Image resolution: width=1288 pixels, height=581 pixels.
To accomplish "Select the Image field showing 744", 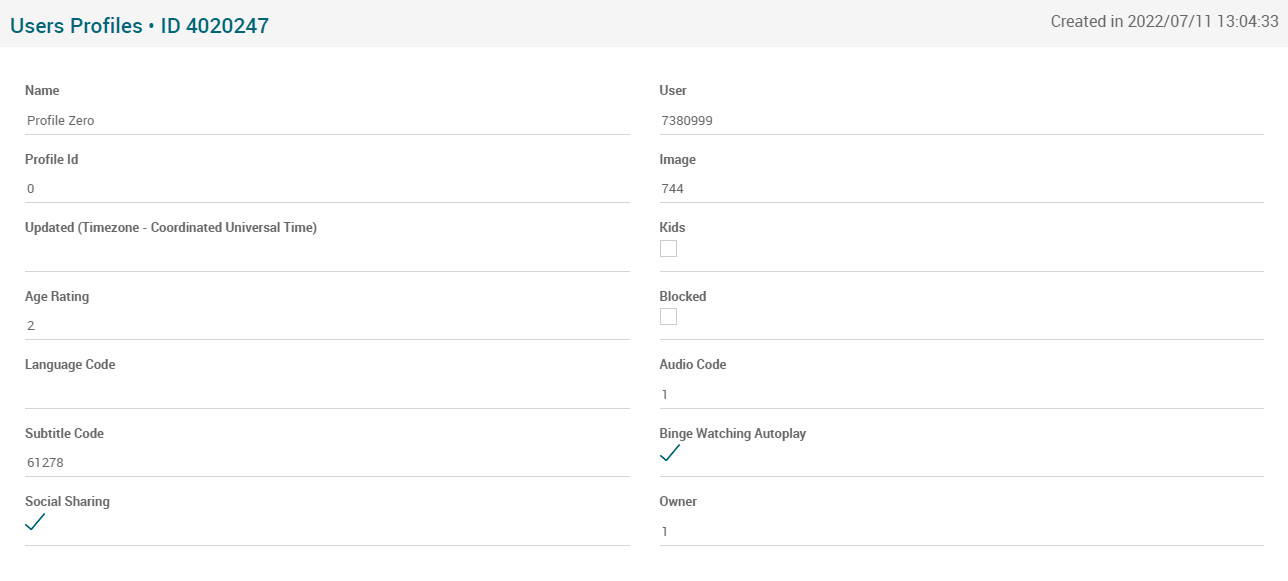I will (961, 189).
